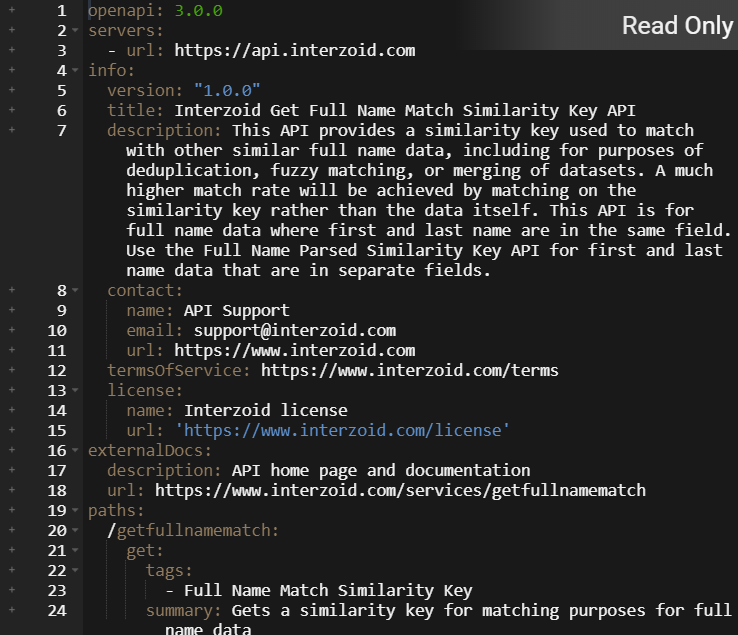This screenshot has height=635, width=738.
Task: Click the plus icon beside line 10
Action: tap(12, 330)
